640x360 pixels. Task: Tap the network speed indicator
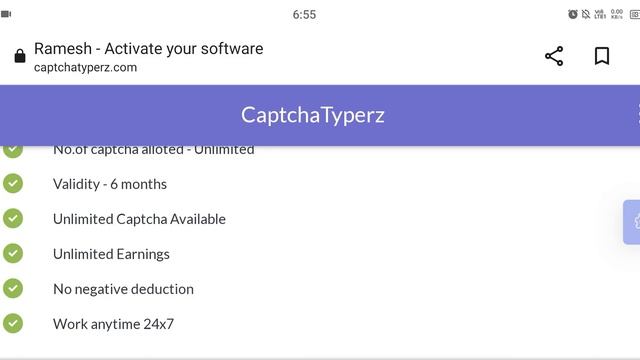[x=617, y=14]
